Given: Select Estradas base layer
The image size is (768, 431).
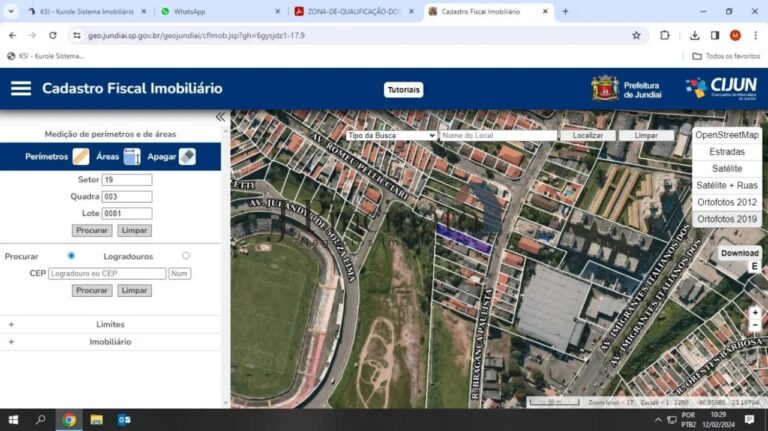Looking at the screenshot, I should 727,152.
